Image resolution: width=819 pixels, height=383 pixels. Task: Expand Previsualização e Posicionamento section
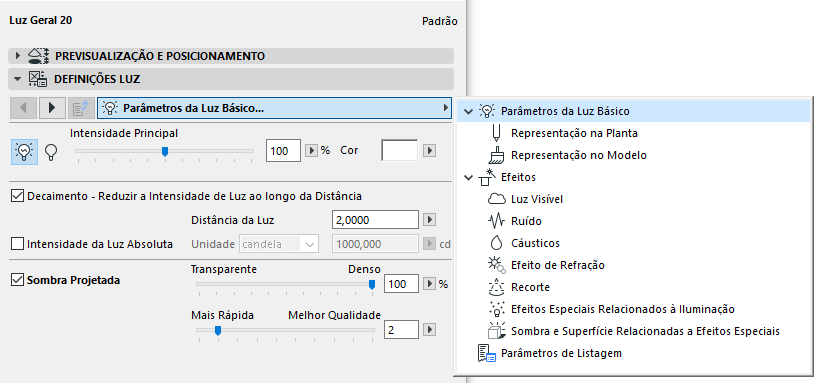point(18,56)
